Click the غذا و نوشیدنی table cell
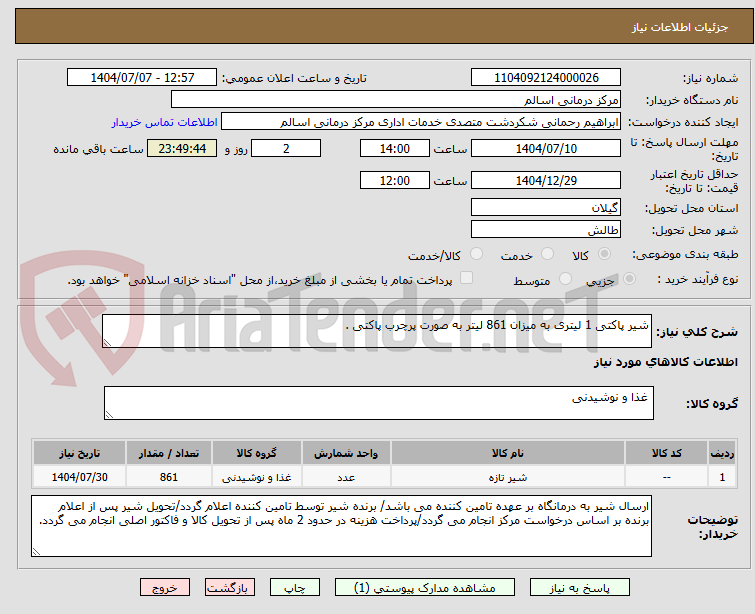The height and width of the screenshot is (614, 755). click(257, 477)
